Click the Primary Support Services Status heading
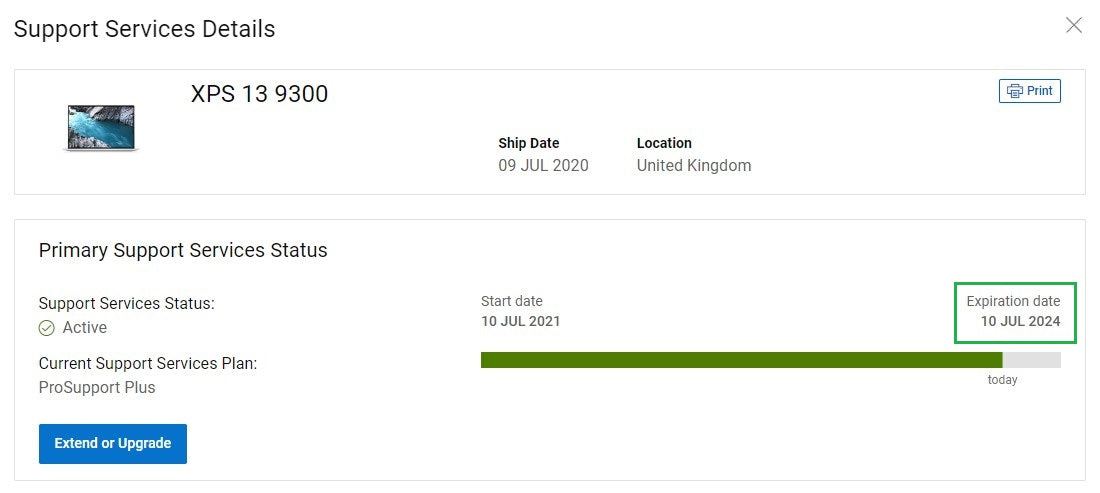Screen dimensions: 1100x493 click(183, 250)
